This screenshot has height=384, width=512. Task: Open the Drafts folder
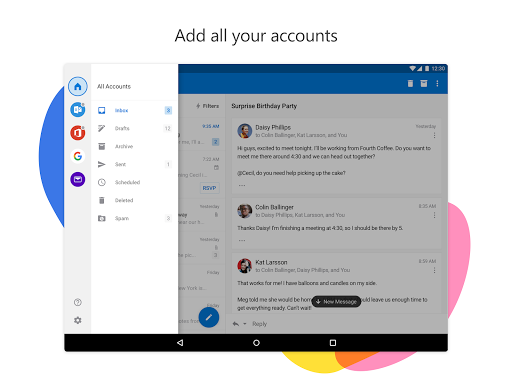(135, 128)
